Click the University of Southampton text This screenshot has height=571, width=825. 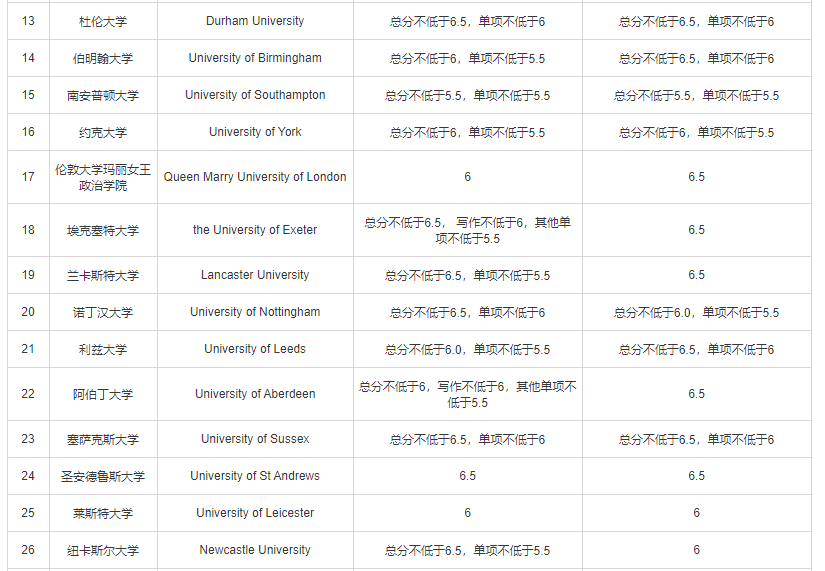[x=255, y=95]
